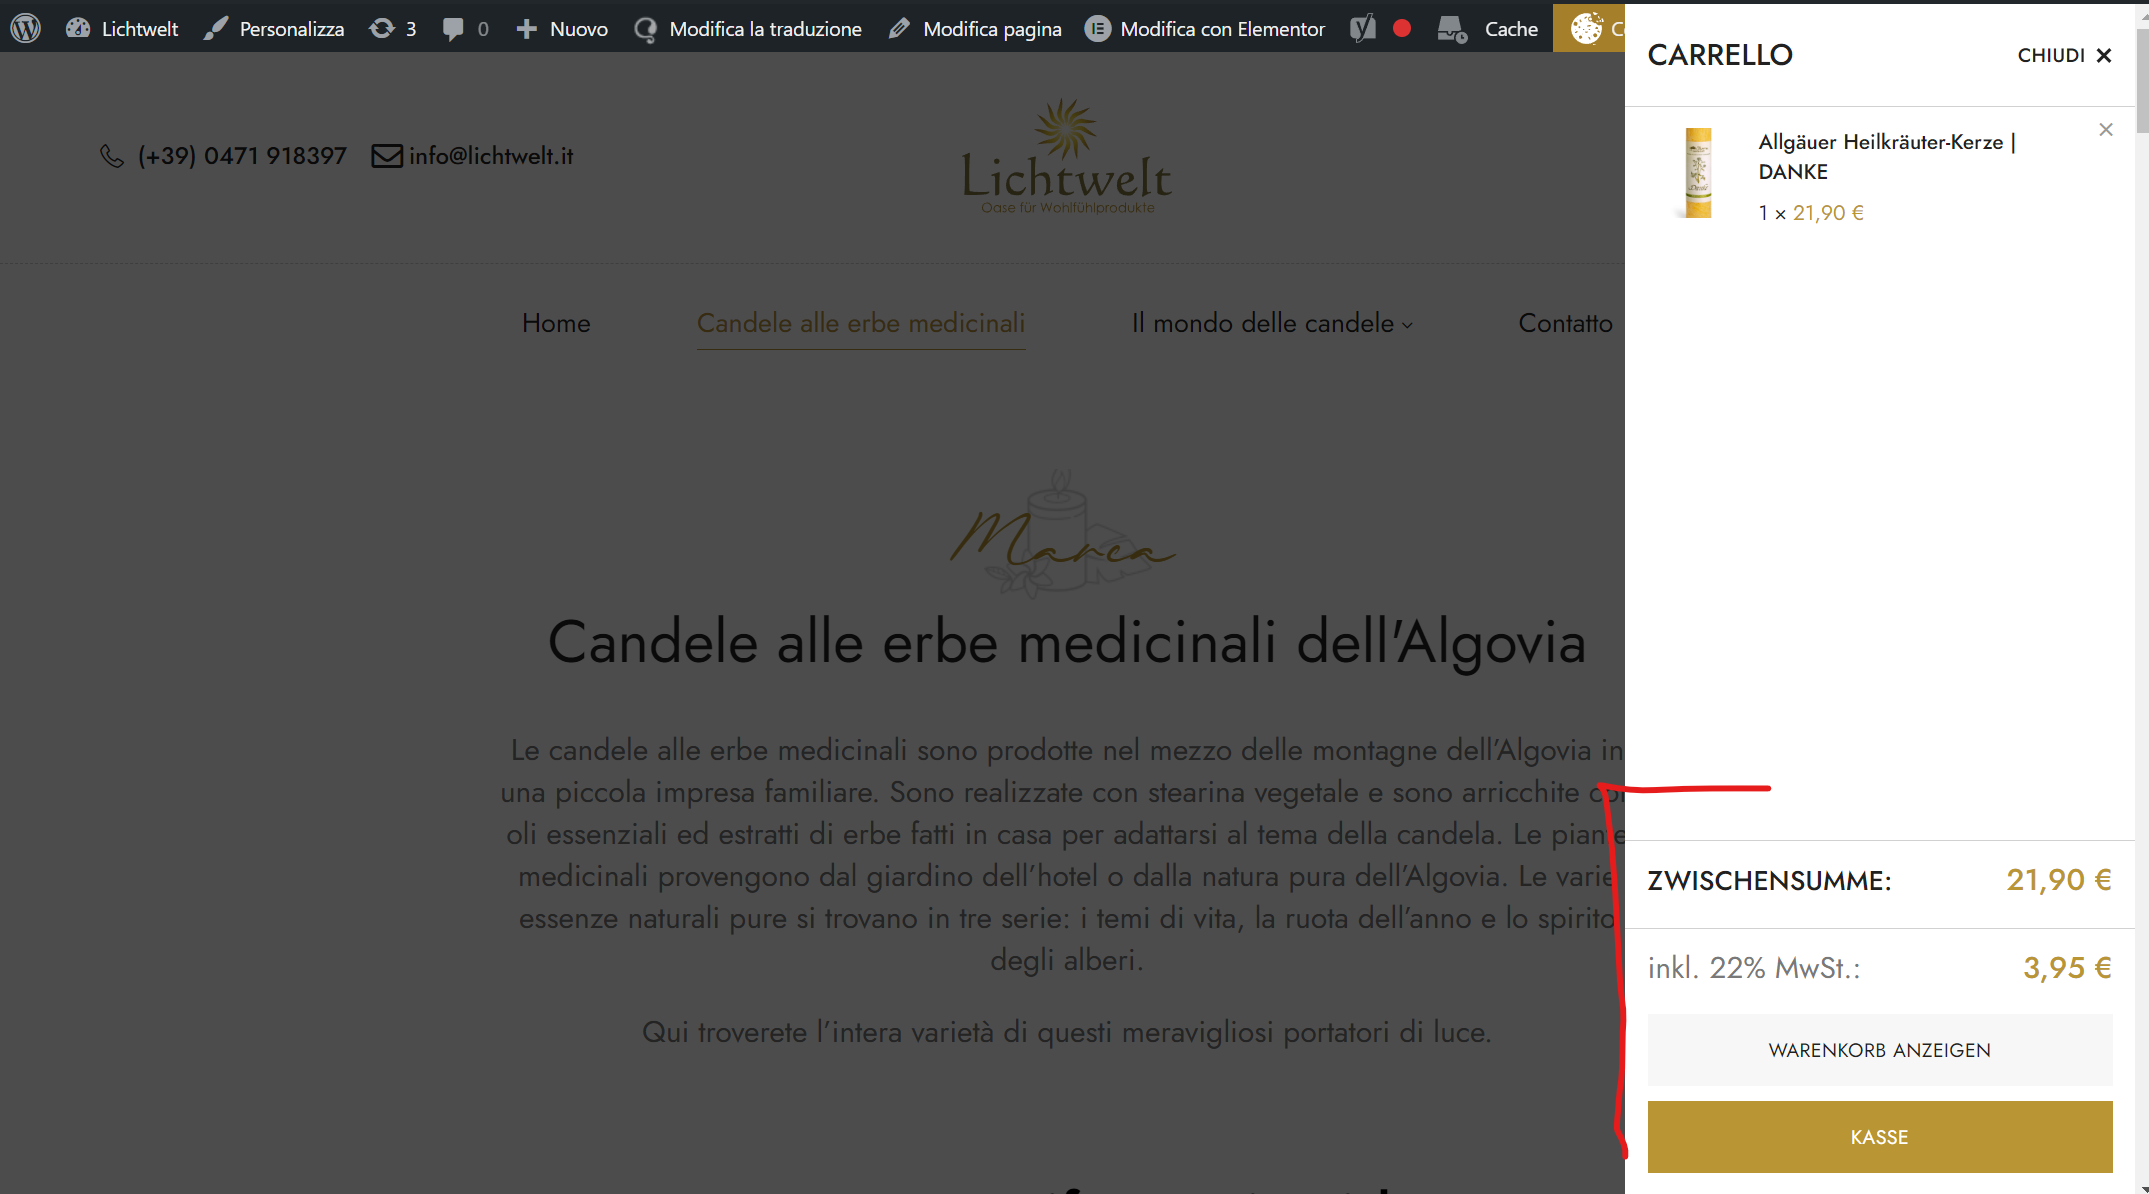Click the cookie icon in admin bar
The width and height of the screenshot is (2149, 1194).
click(x=1586, y=28)
